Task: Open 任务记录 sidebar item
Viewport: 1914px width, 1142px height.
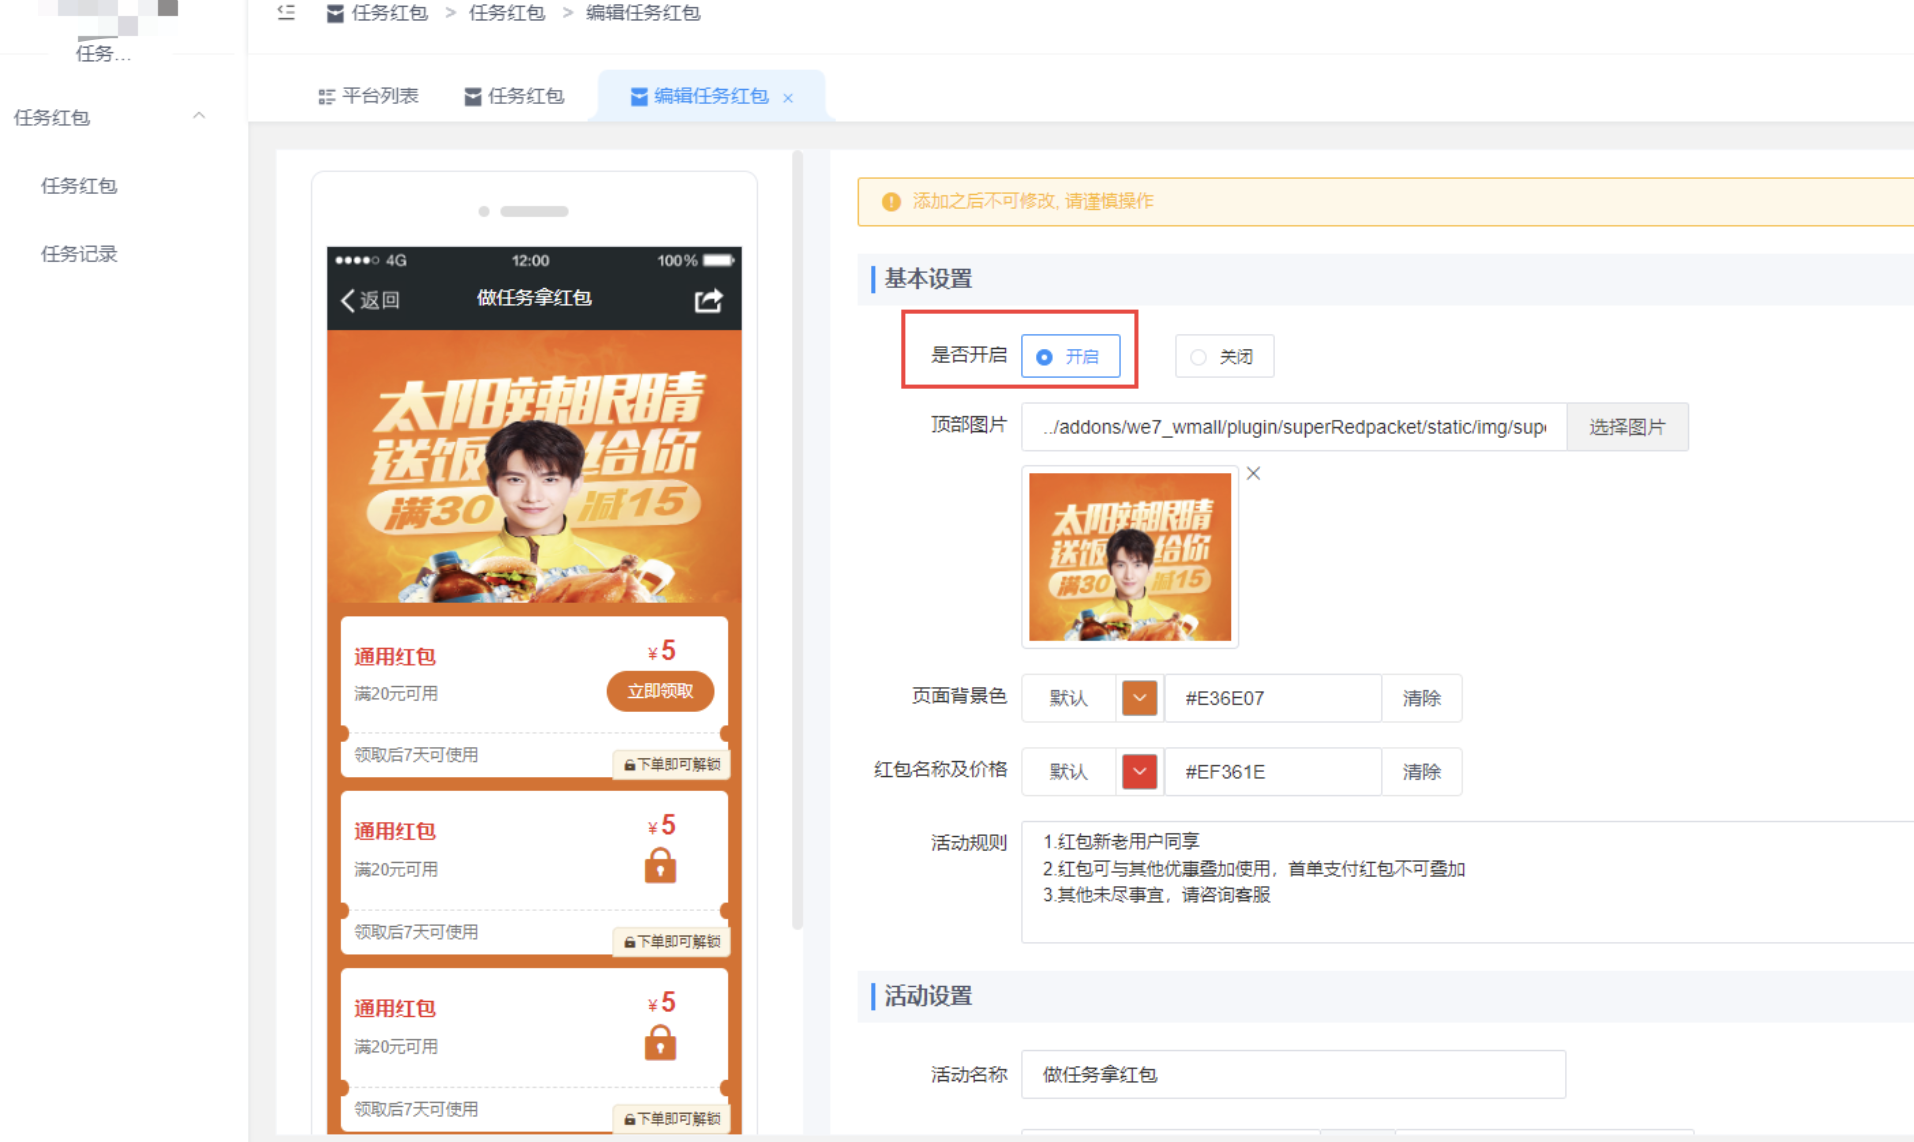Action: click(x=79, y=253)
